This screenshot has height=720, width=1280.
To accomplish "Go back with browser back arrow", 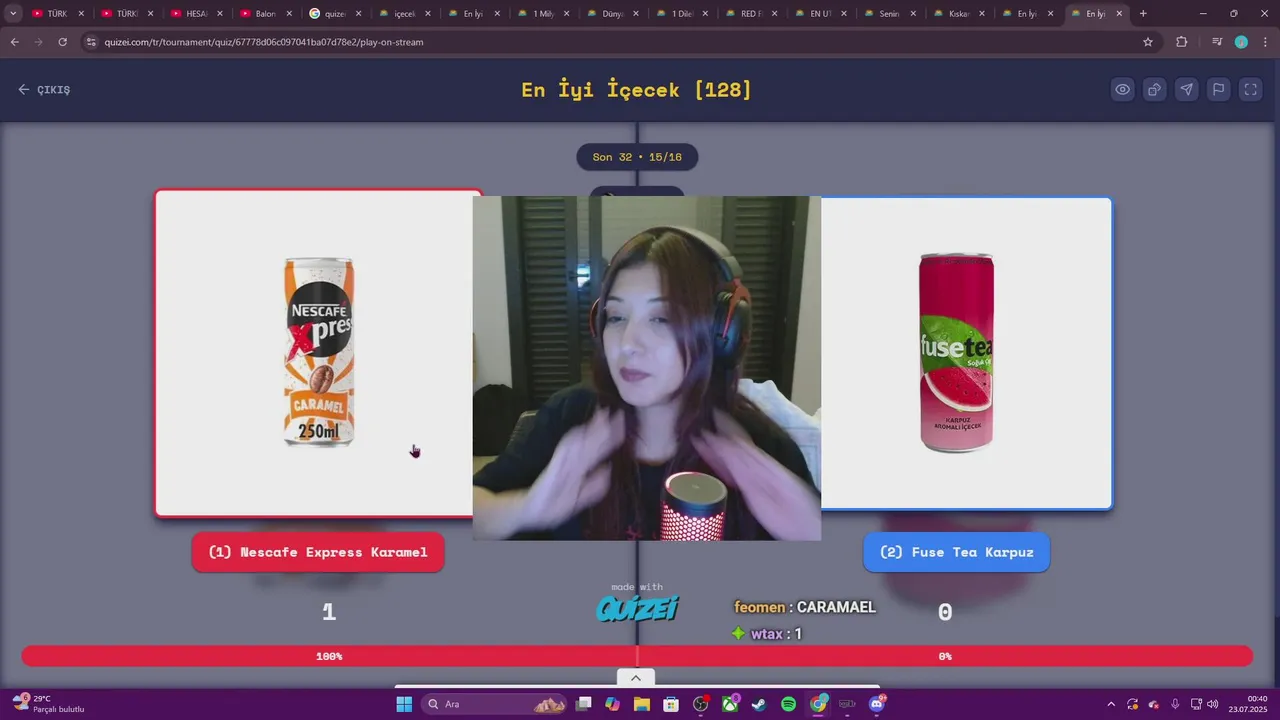I will [x=14, y=42].
